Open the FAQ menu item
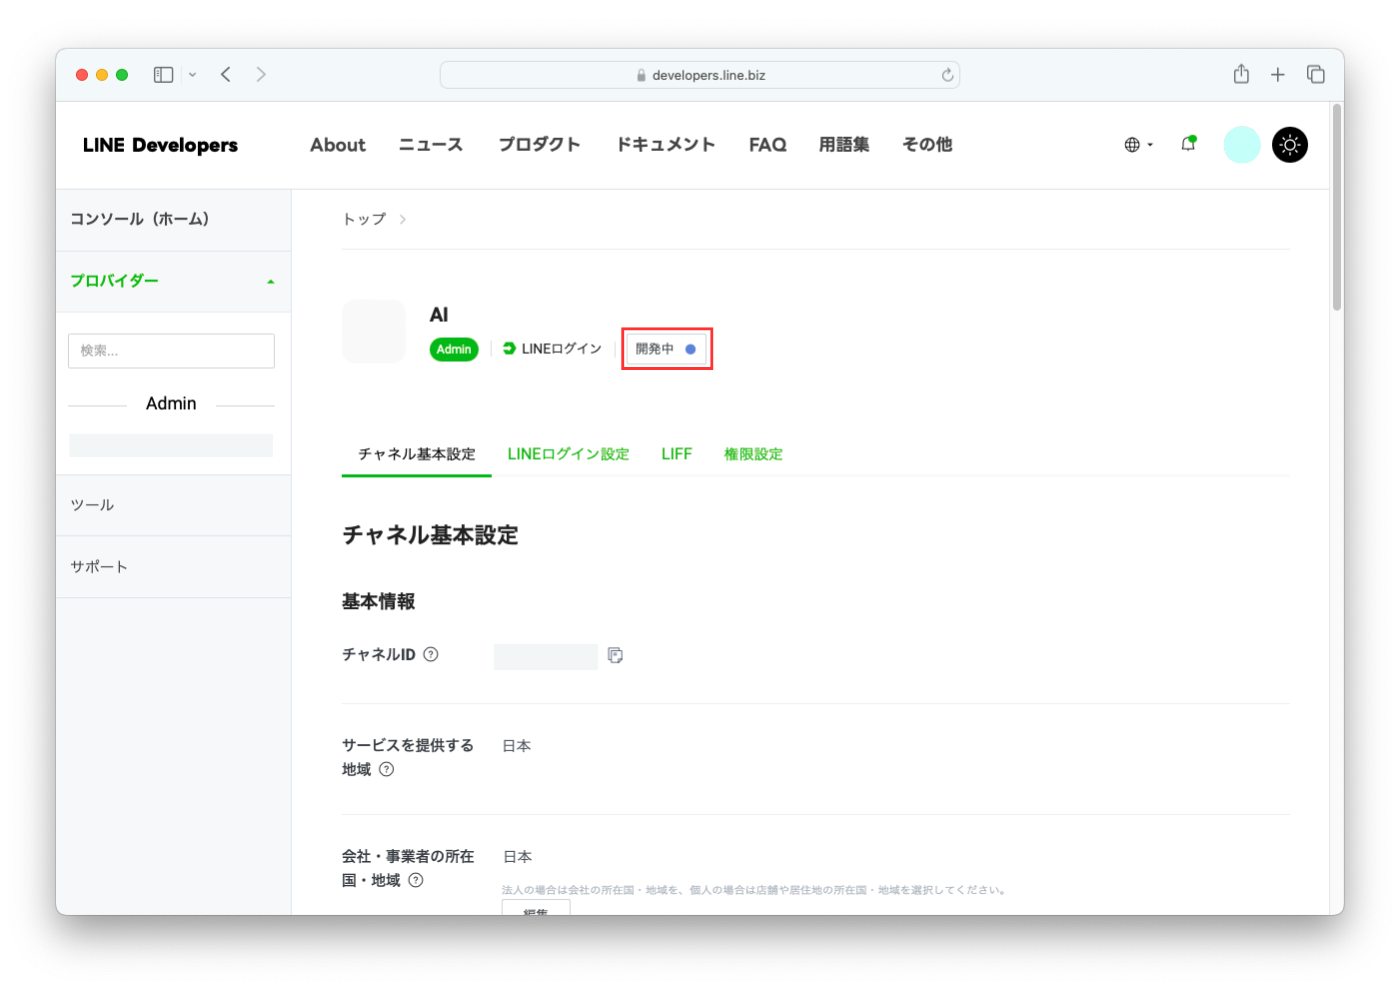 point(768,145)
